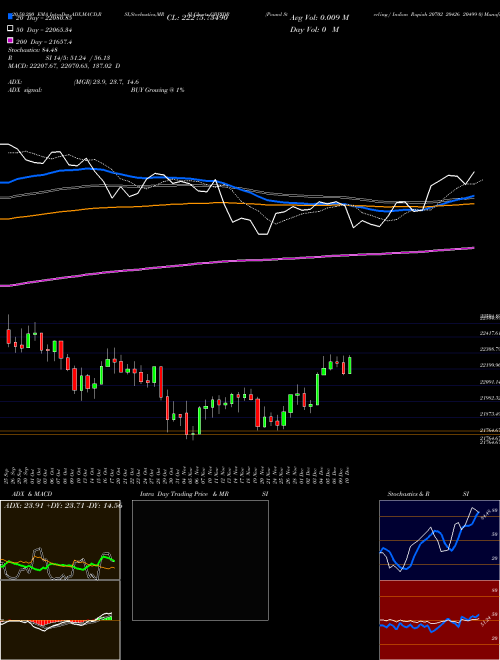This screenshot has width=500, height=660.
Task: Open the ADX indicator mini chart
Action: point(60,540)
